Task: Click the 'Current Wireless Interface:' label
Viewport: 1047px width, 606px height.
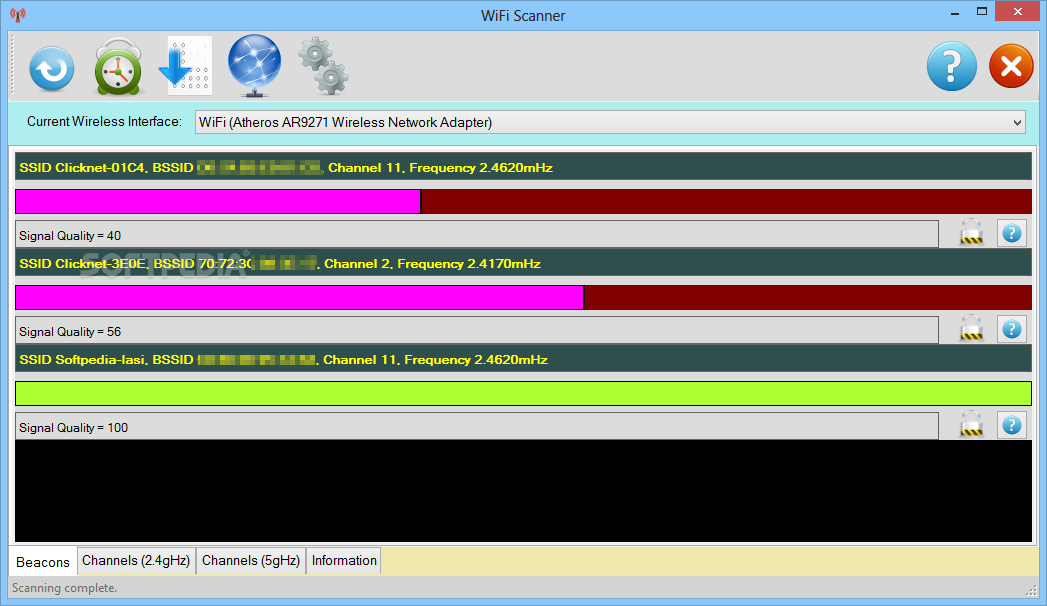Action: [x=104, y=121]
